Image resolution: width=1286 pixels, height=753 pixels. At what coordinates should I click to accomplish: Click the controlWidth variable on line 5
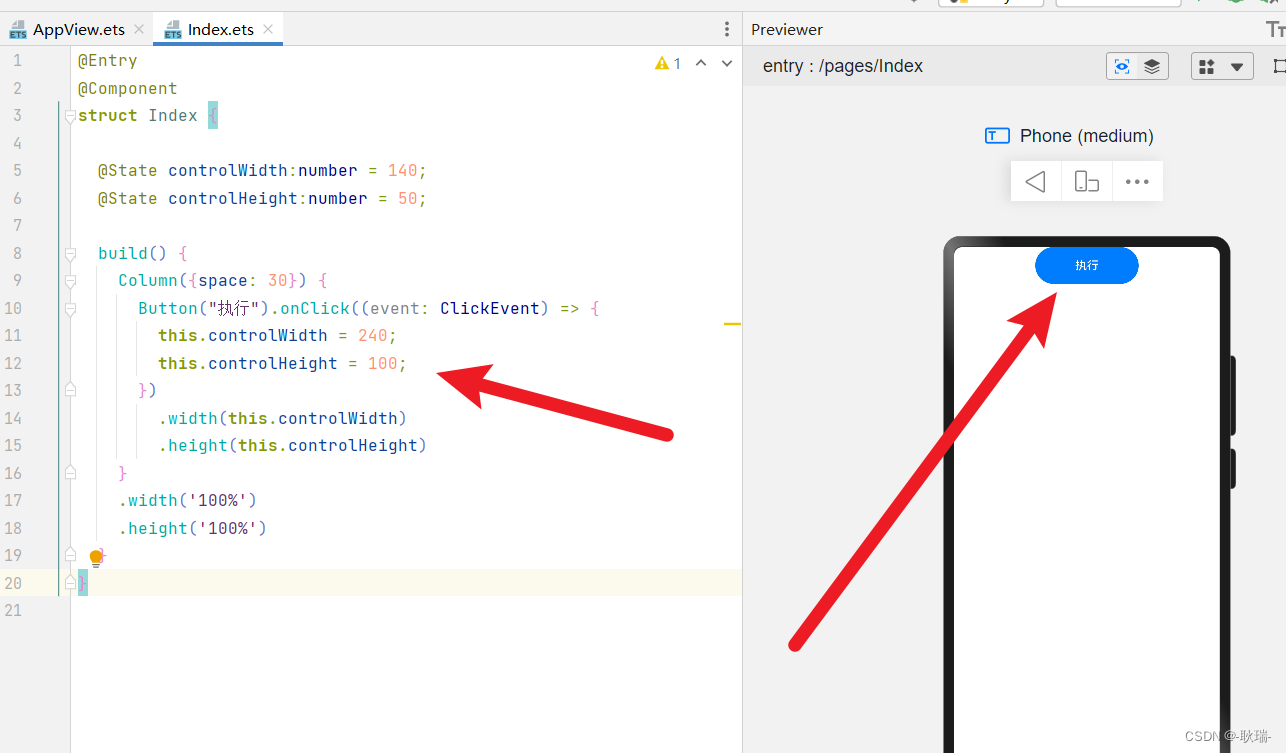click(228, 171)
